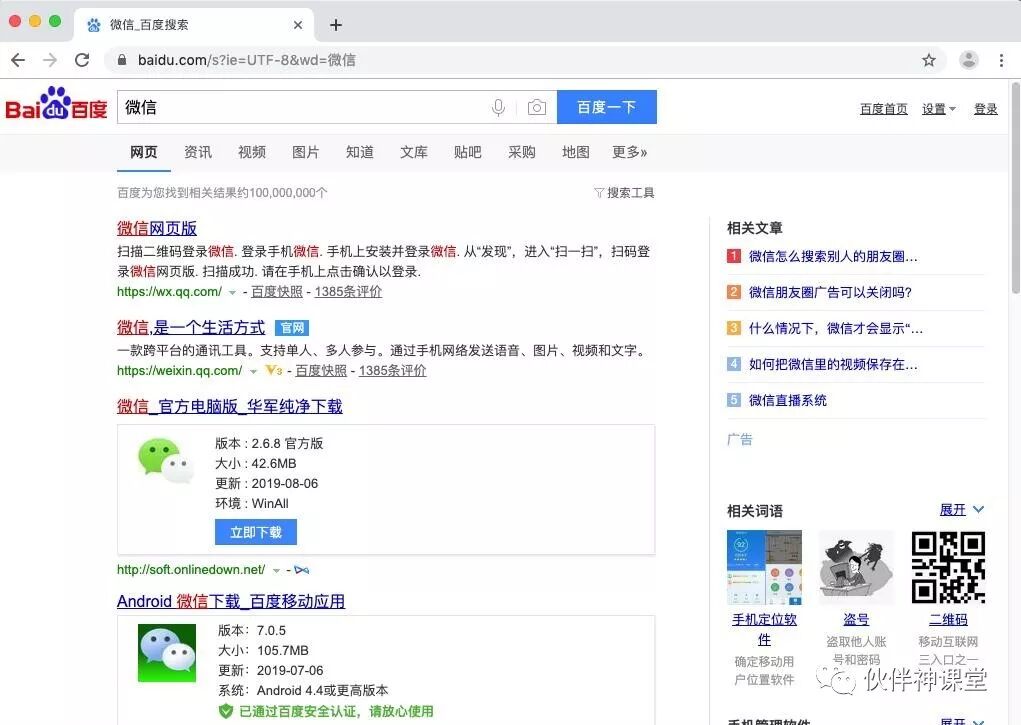Open the 盗号 illustration thumbnail
Viewport: 1021px width, 725px height.
[x=856, y=567]
